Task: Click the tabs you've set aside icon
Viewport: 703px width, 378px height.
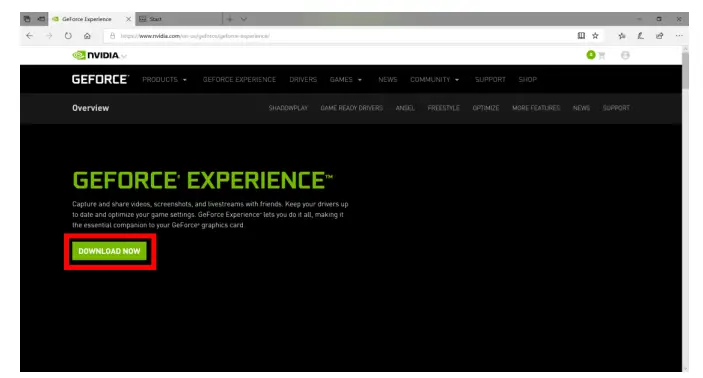Action: (x=27, y=19)
